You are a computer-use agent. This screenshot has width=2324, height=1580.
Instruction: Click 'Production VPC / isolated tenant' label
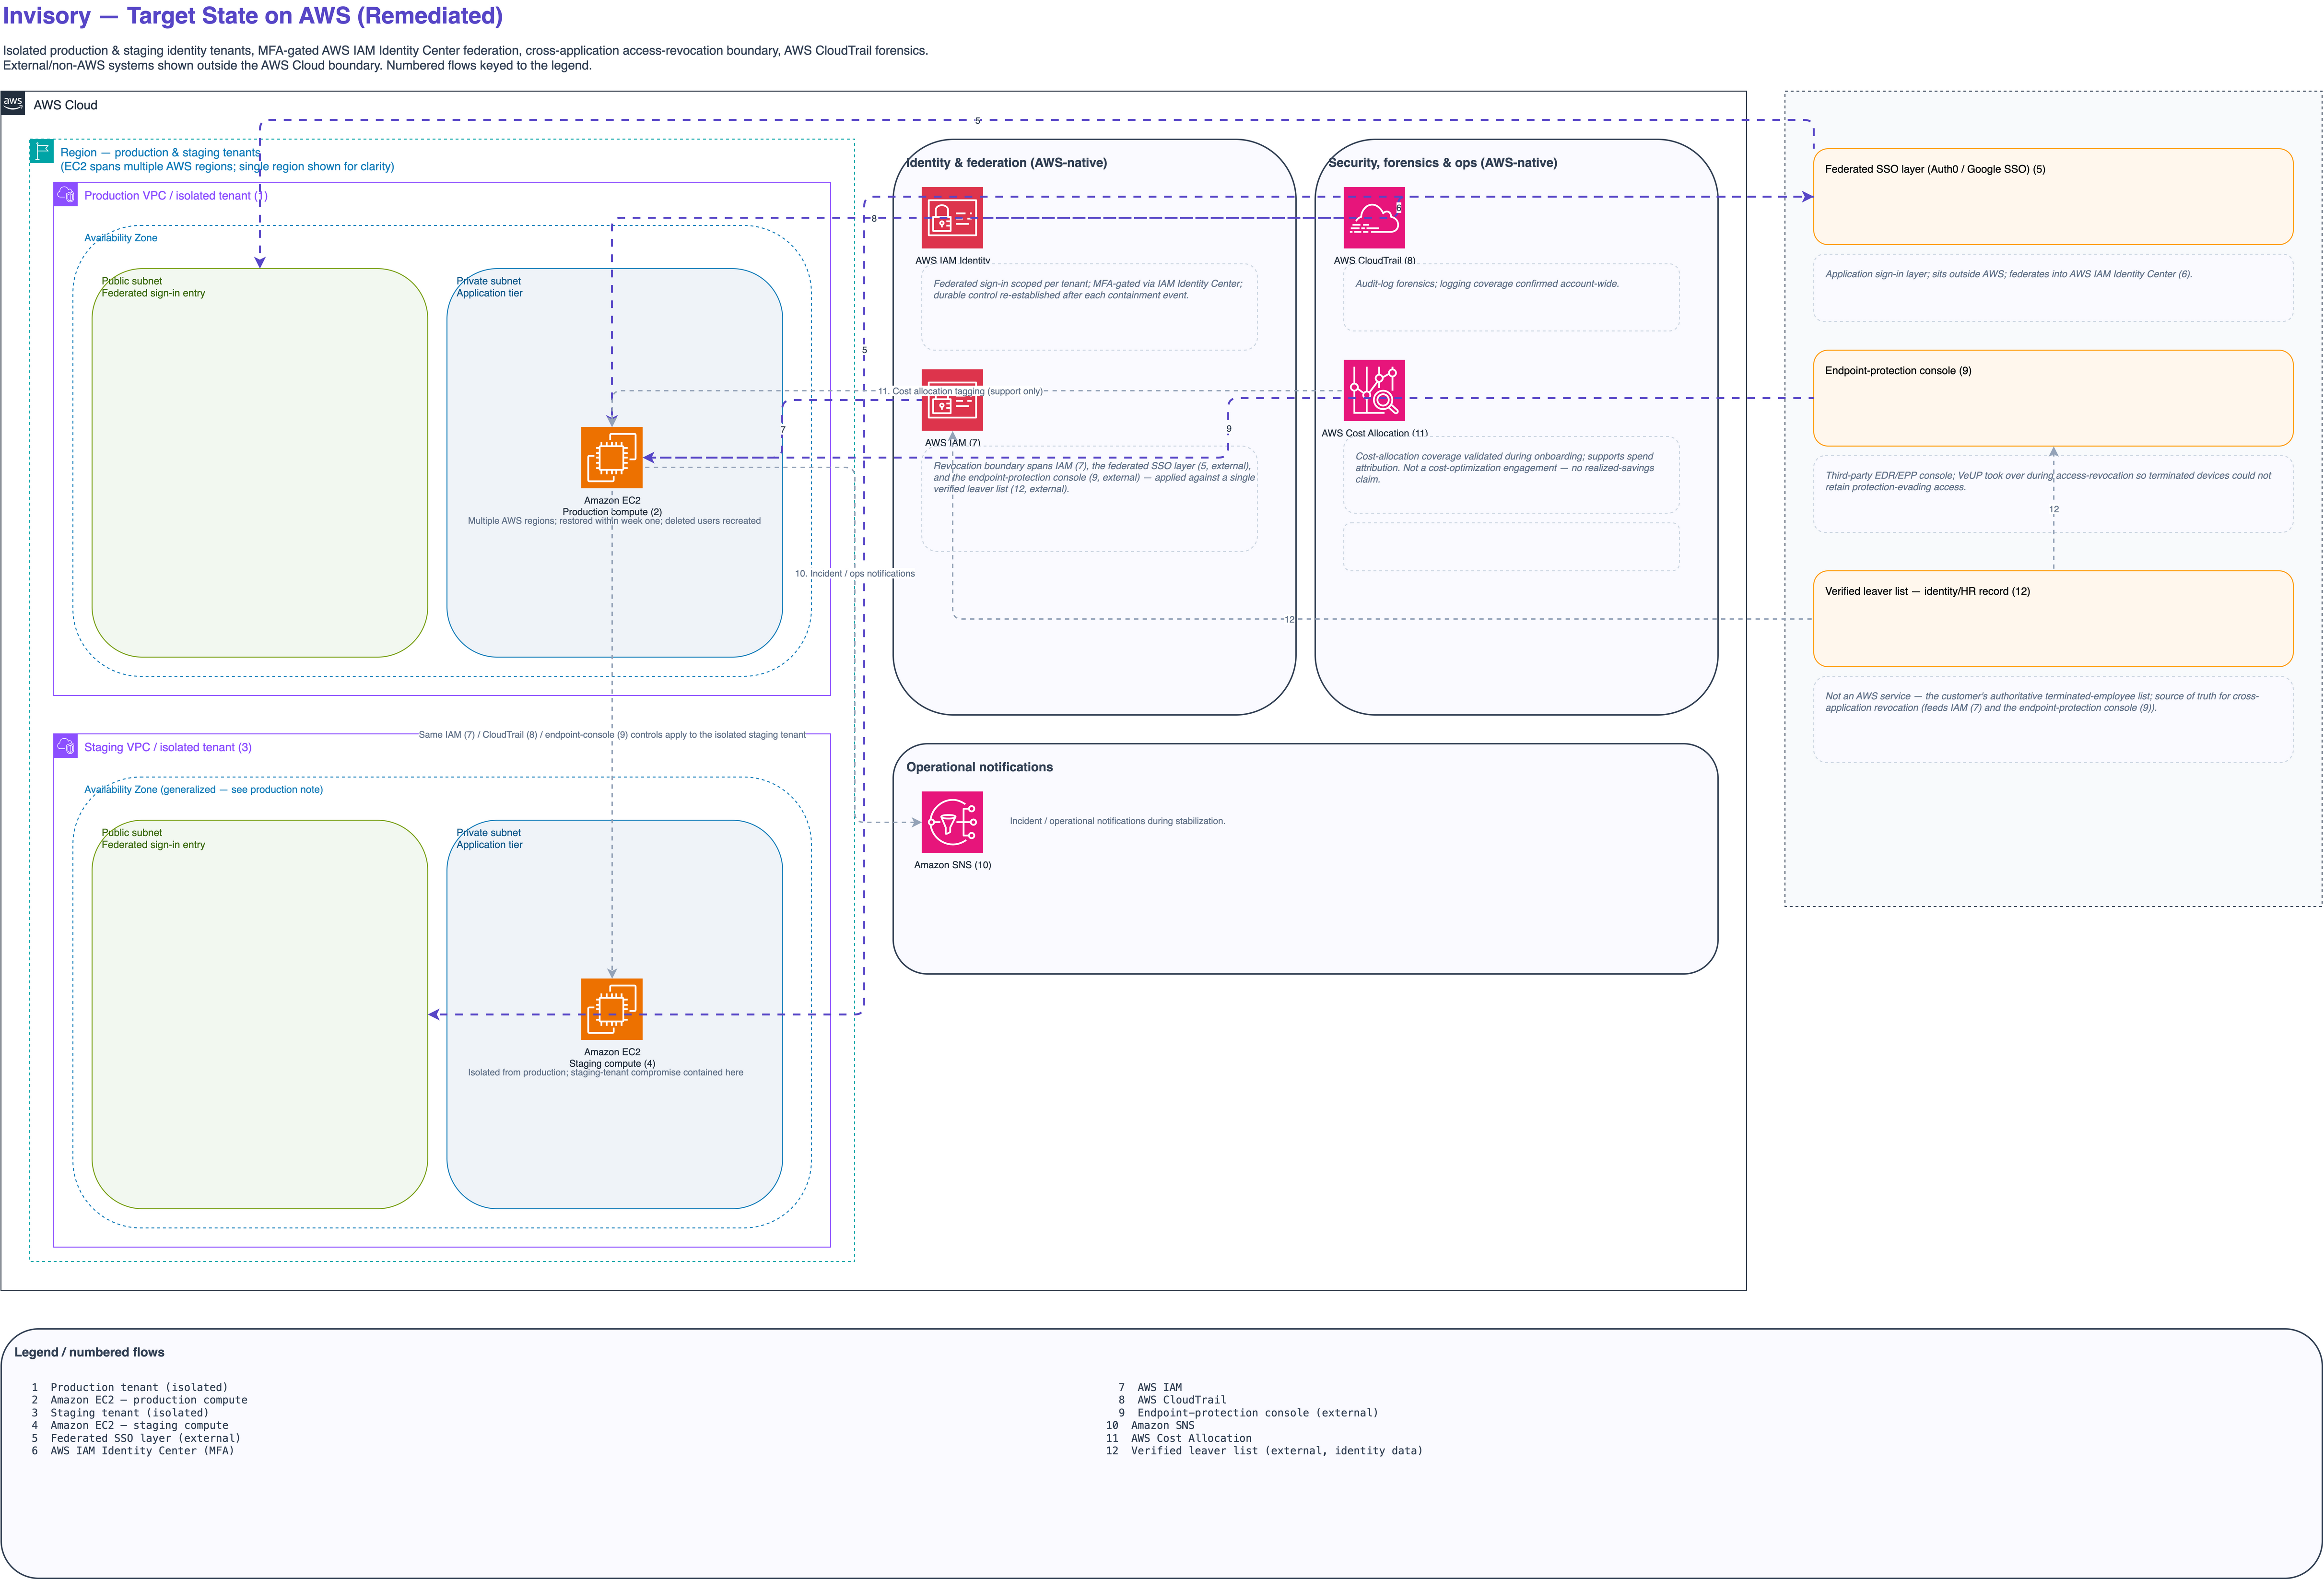pos(175,196)
